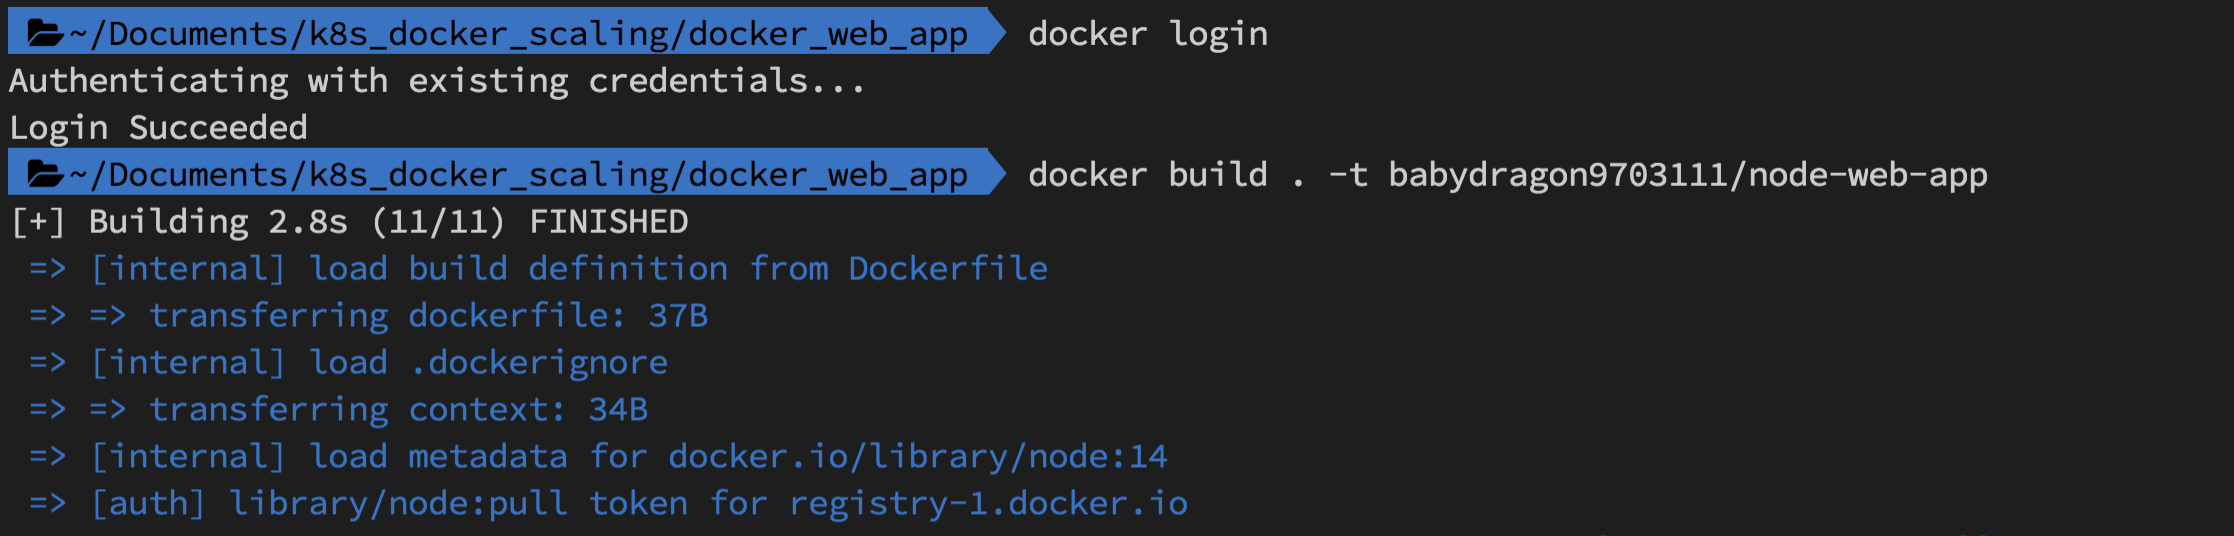Click the 'Login Succeeded' output line
Image resolution: width=2234 pixels, height=536 pixels.
tap(158, 128)
